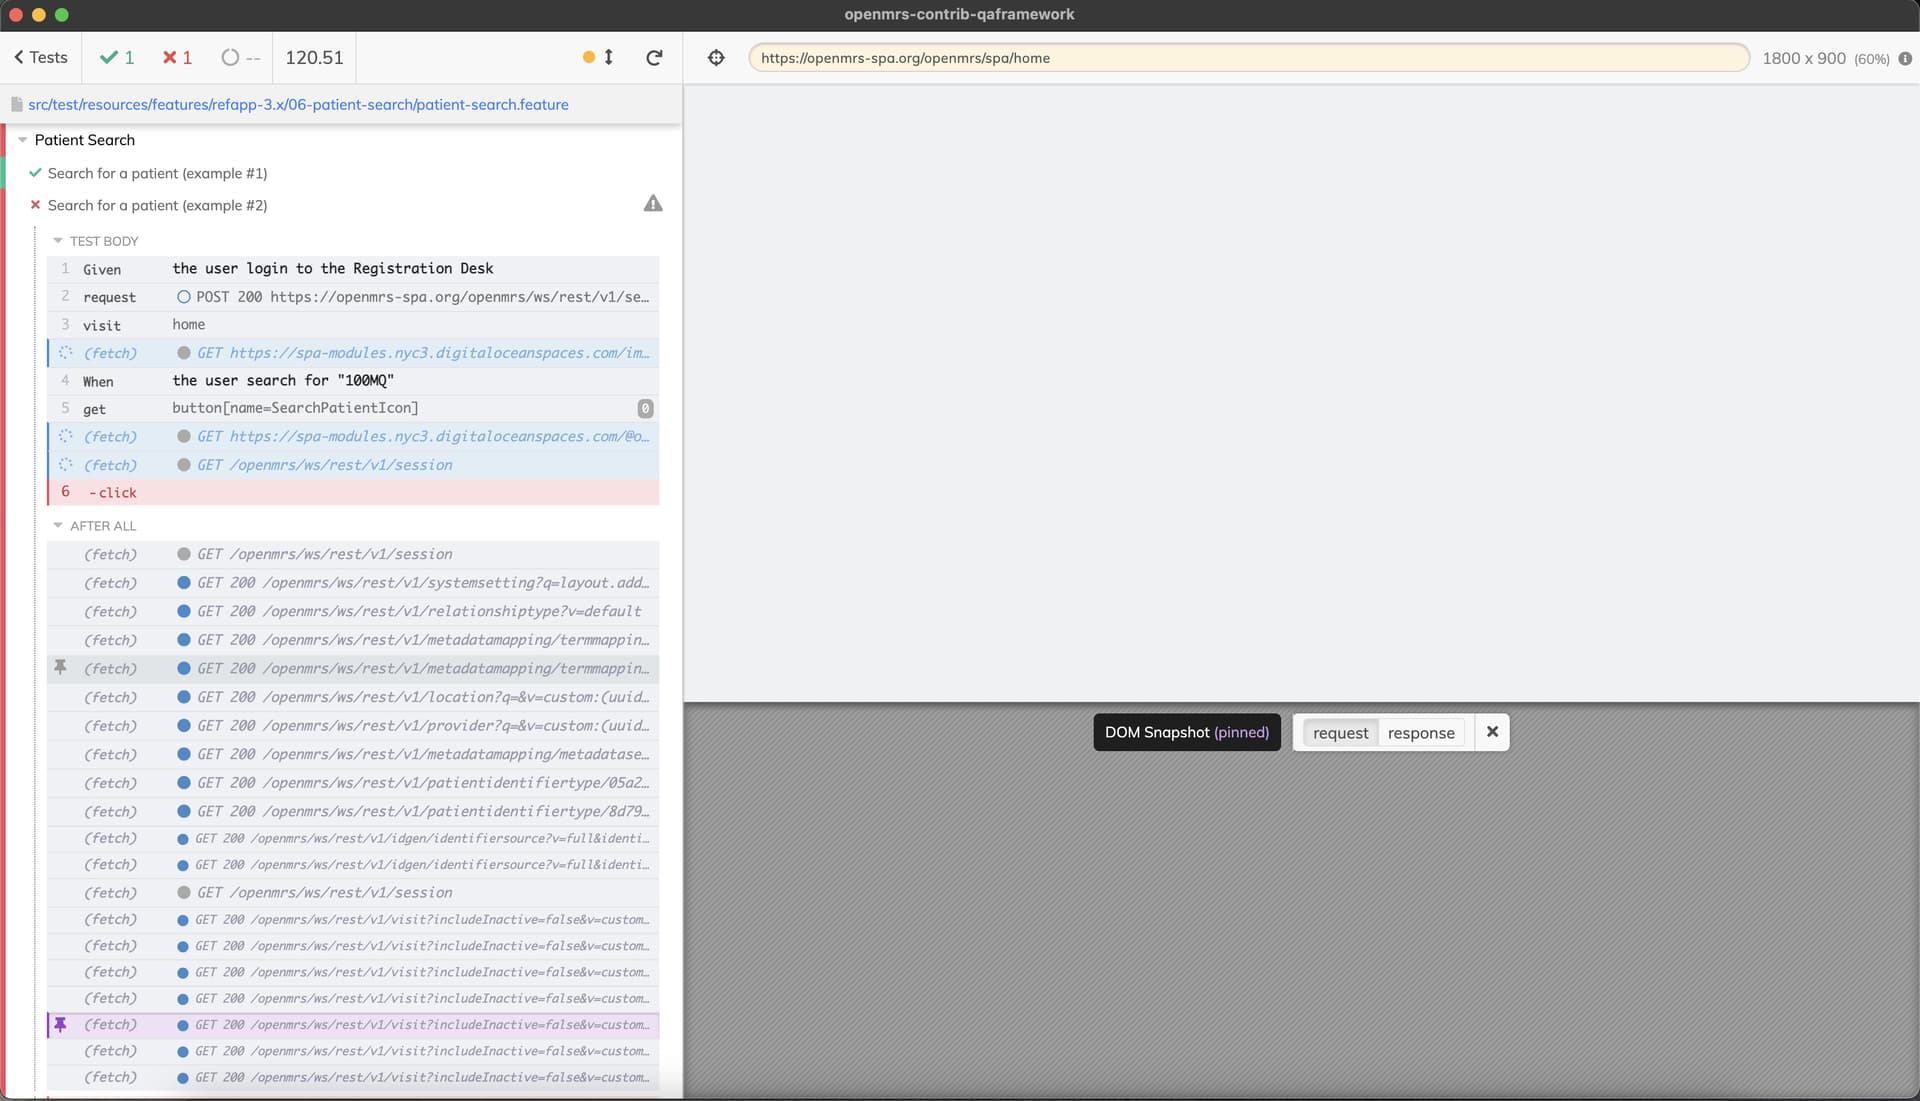Image resolution: width=1920 pixels, height=1101 pixels.
Task: Select fetch GET spa-modules digitaloceanspaces.com/@o row
Action: pyautogui.click(x=353, y=436)
